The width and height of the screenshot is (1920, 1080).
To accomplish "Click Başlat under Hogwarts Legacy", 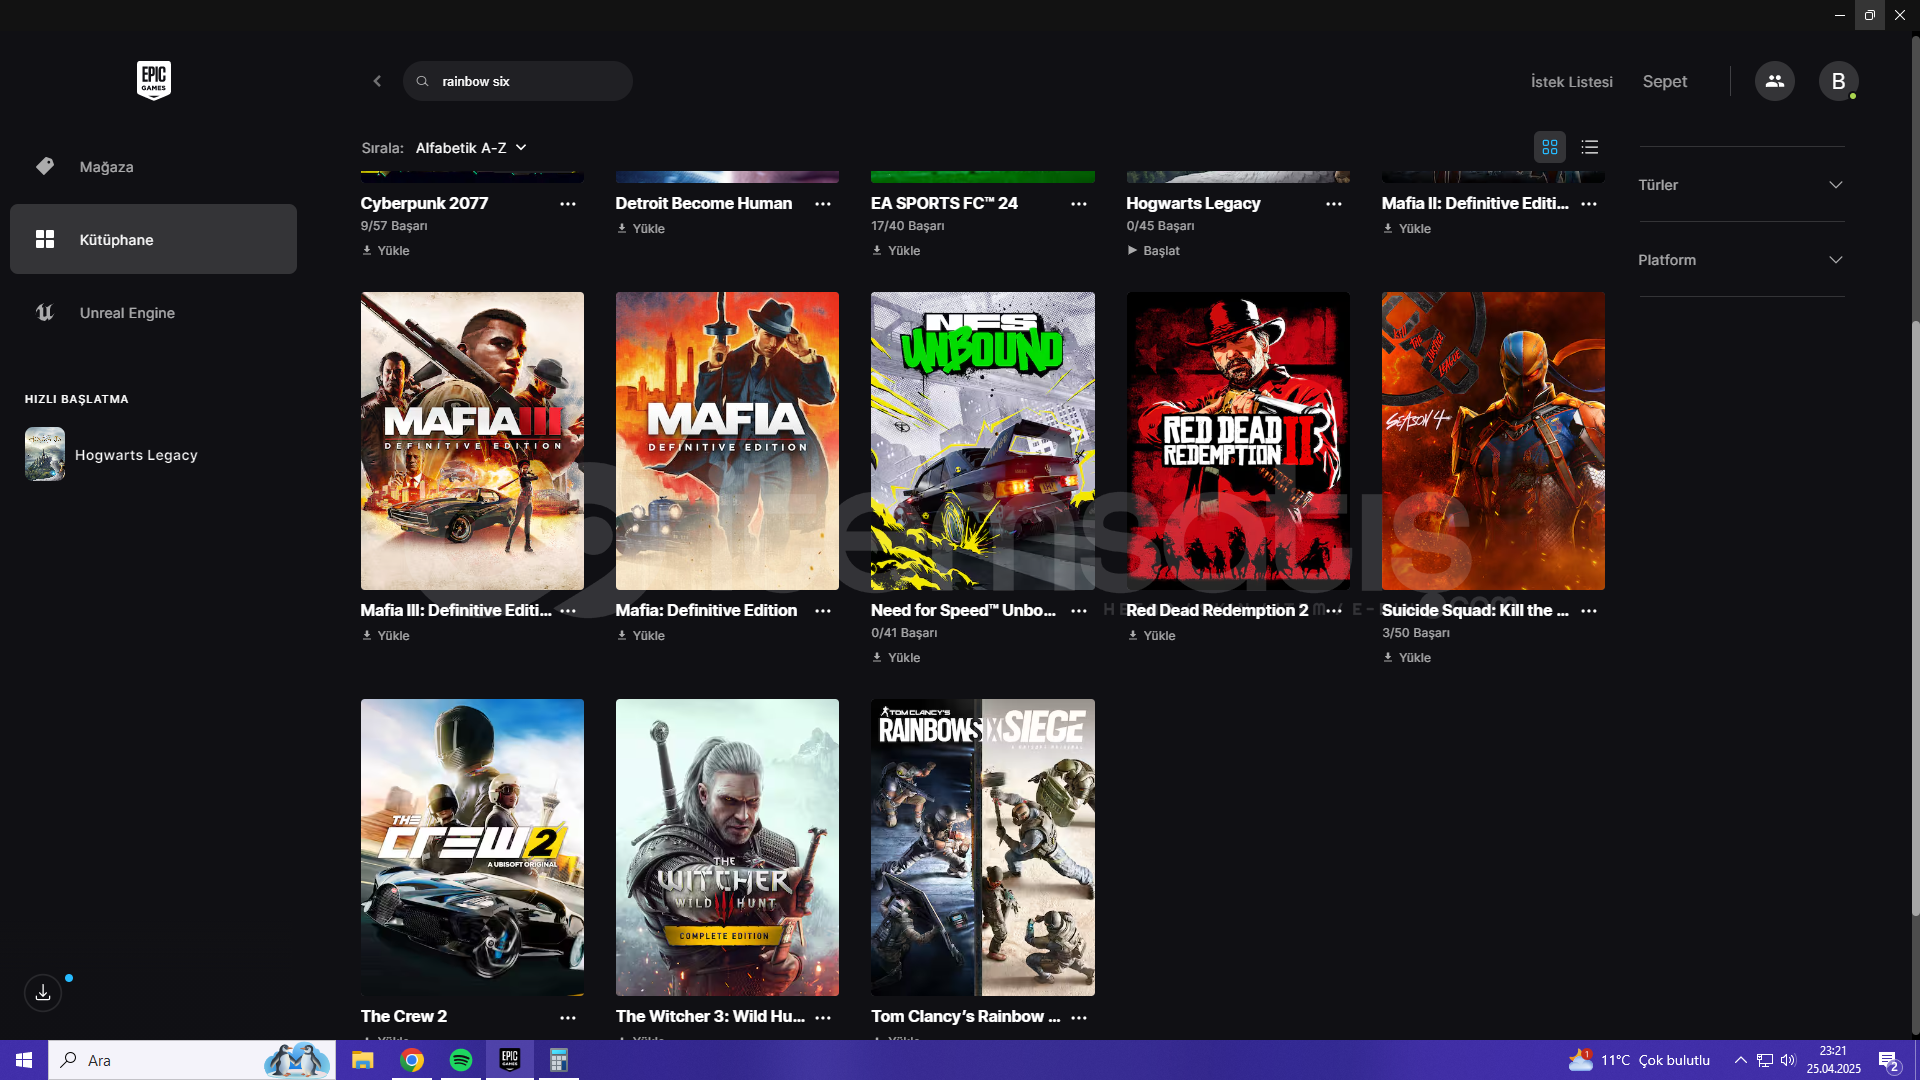I will coord(1153,251).
